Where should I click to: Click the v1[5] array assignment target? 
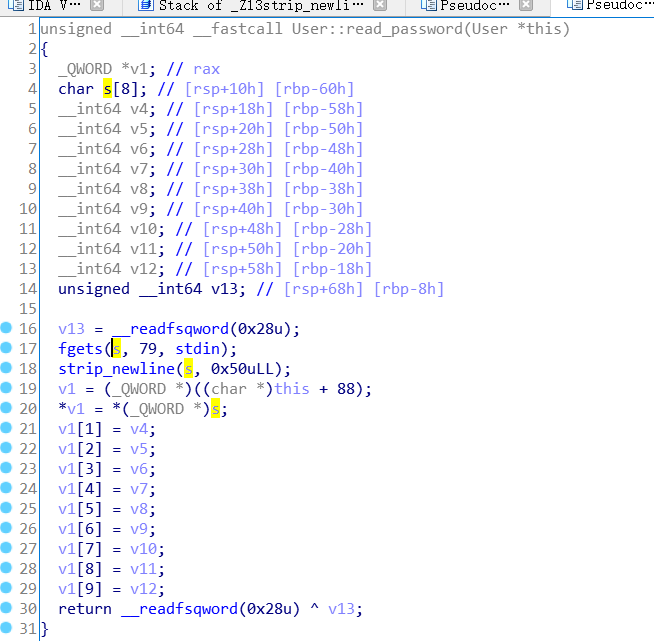tap(80, 509)
